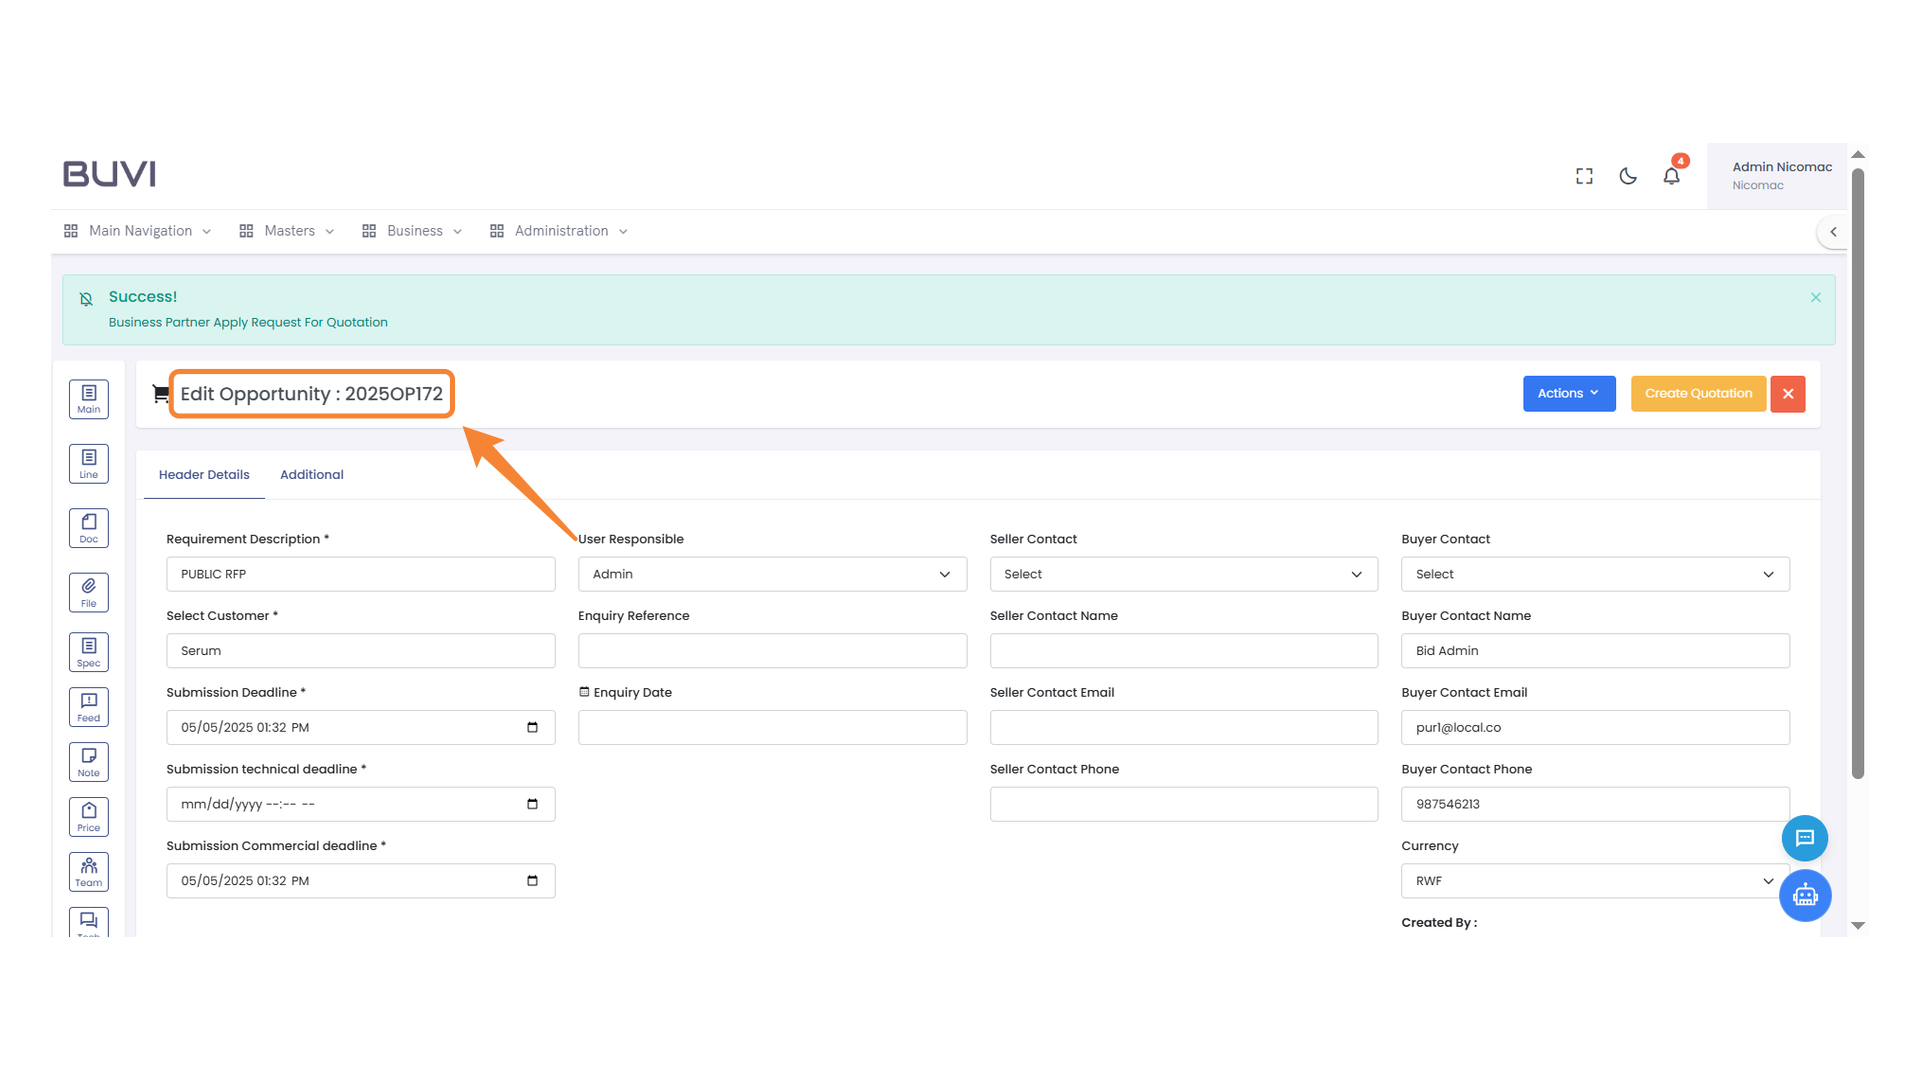Toggle fullscreen mode icon
This screenshot has width=1920, height=1080.
coord(1584,176)
